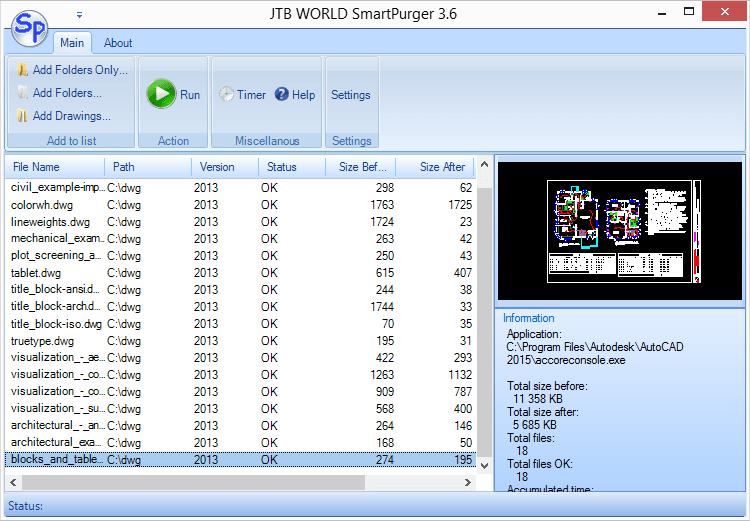750x521 pixels.
Task: Click the Add Folders icon
Action: [22, 93]
